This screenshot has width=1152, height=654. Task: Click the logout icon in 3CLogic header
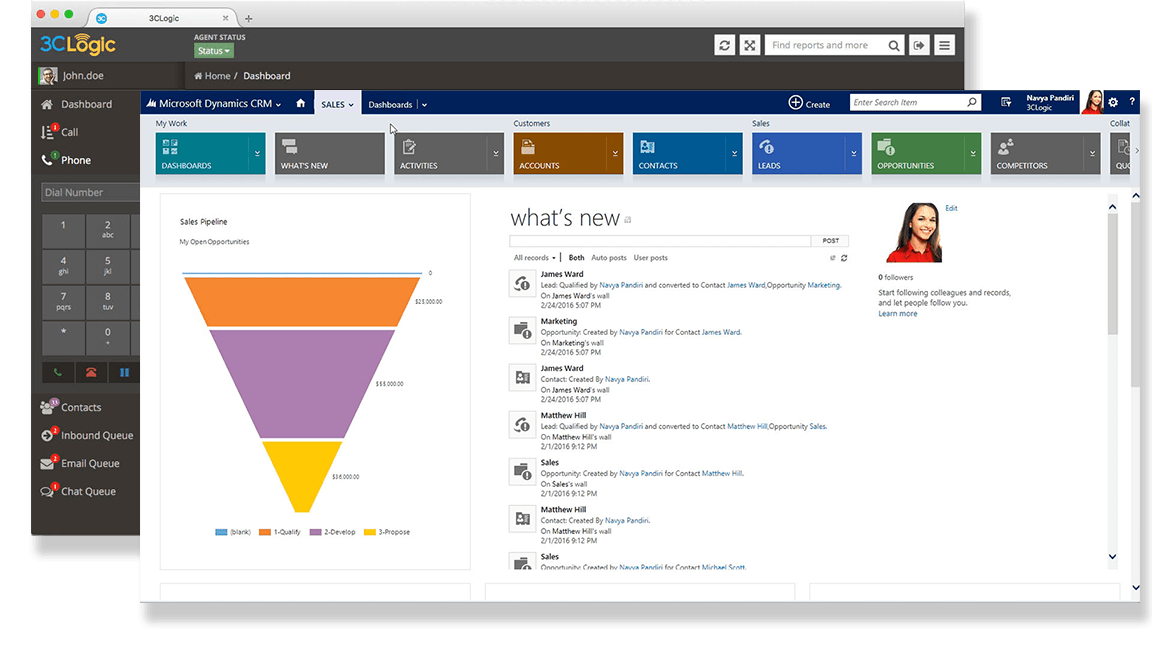pyautogui.click(x=919, y=46)
